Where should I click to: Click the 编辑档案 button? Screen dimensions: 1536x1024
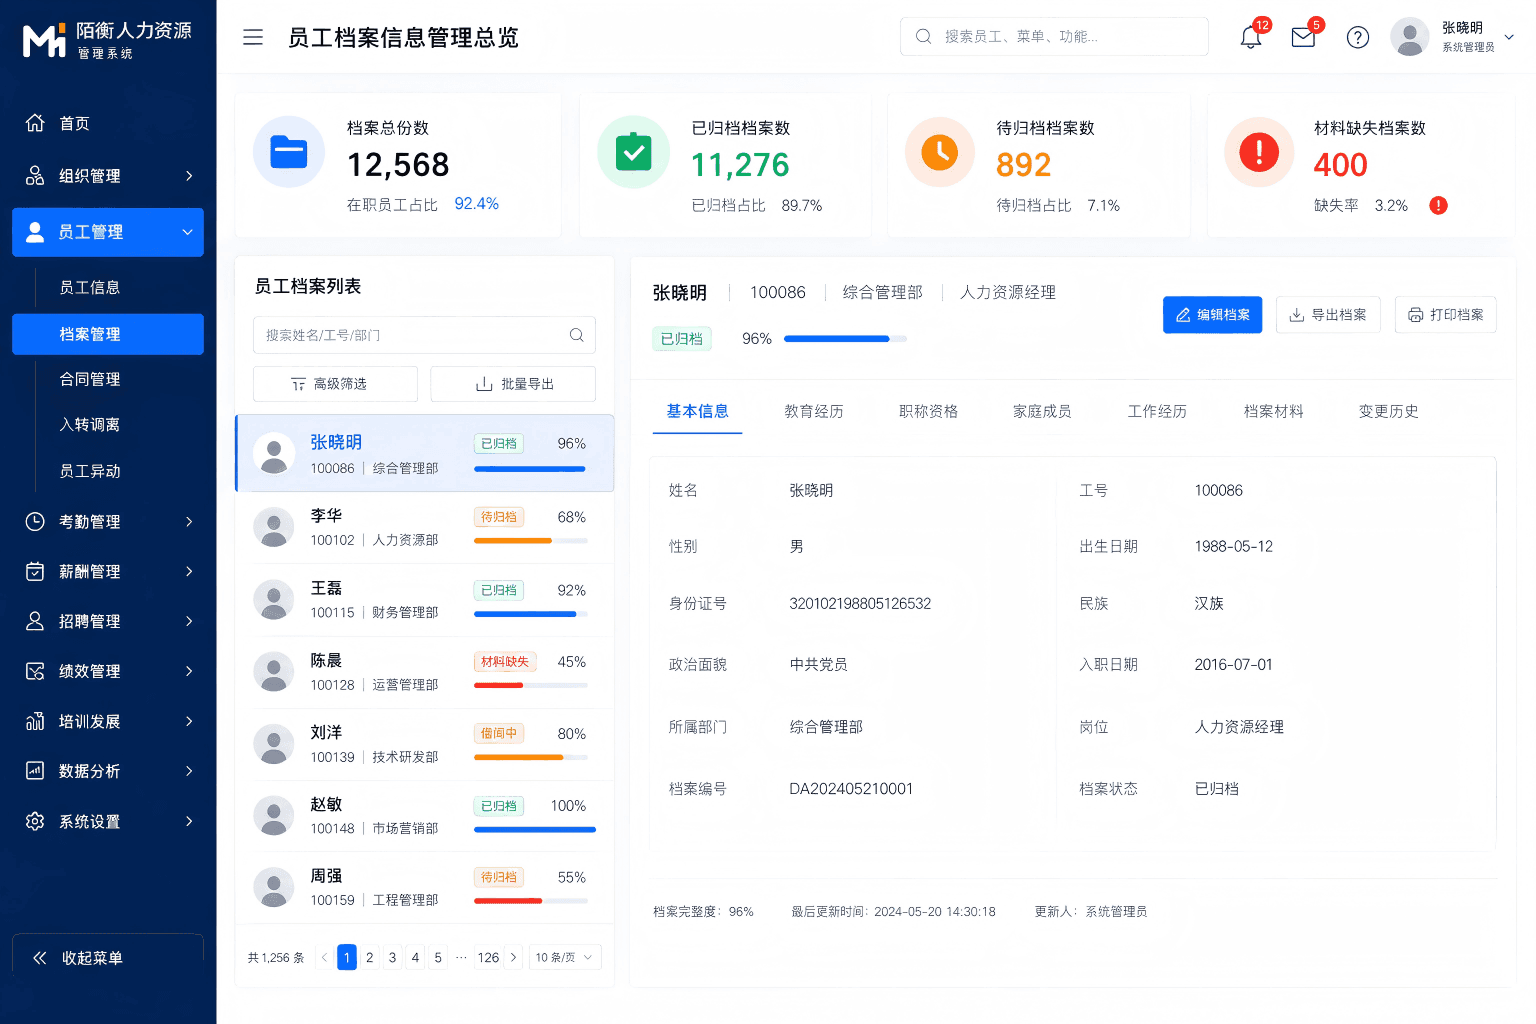tap(1212, 315)
